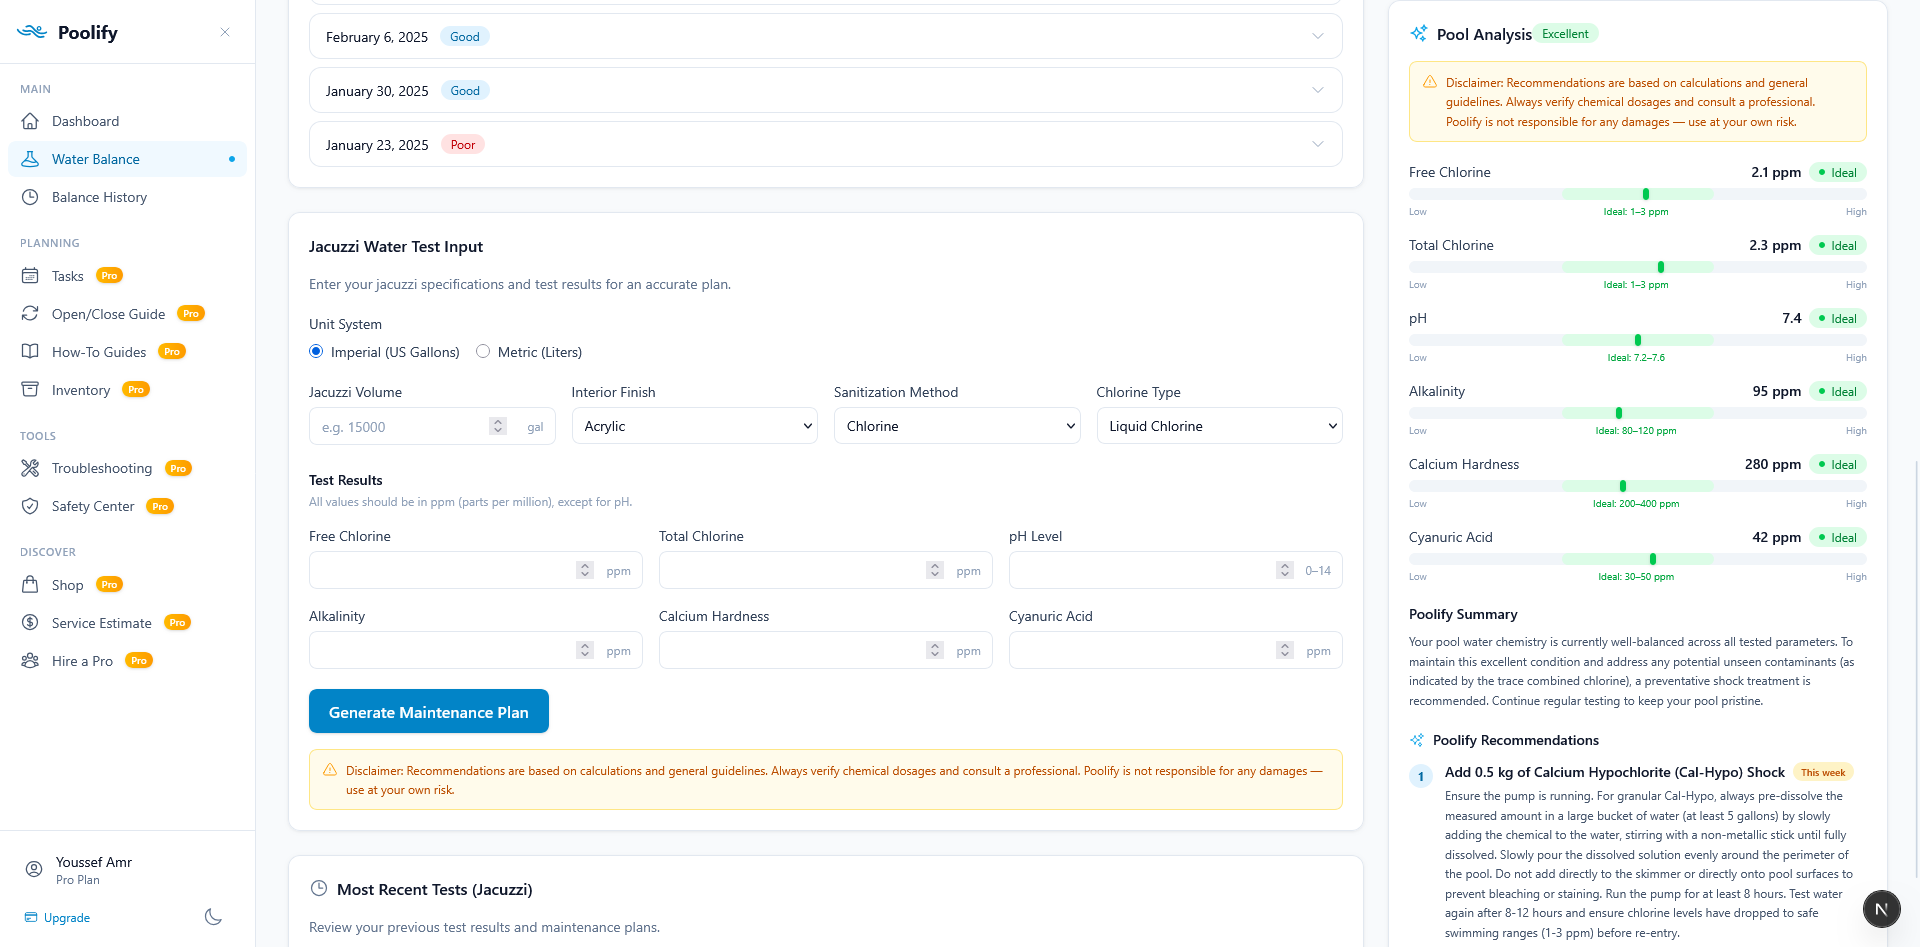Open the Troubleshooting menu item

[x=127, y=468]
